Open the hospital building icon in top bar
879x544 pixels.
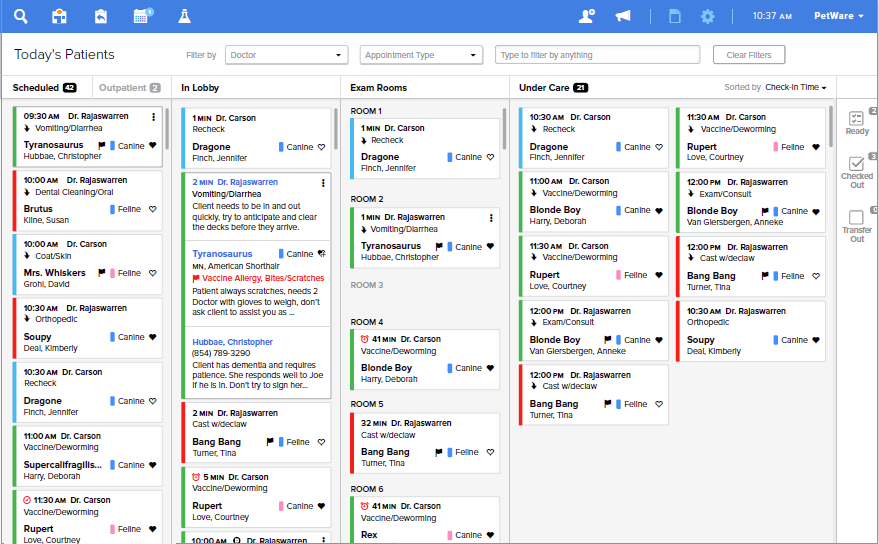[59, 16]
